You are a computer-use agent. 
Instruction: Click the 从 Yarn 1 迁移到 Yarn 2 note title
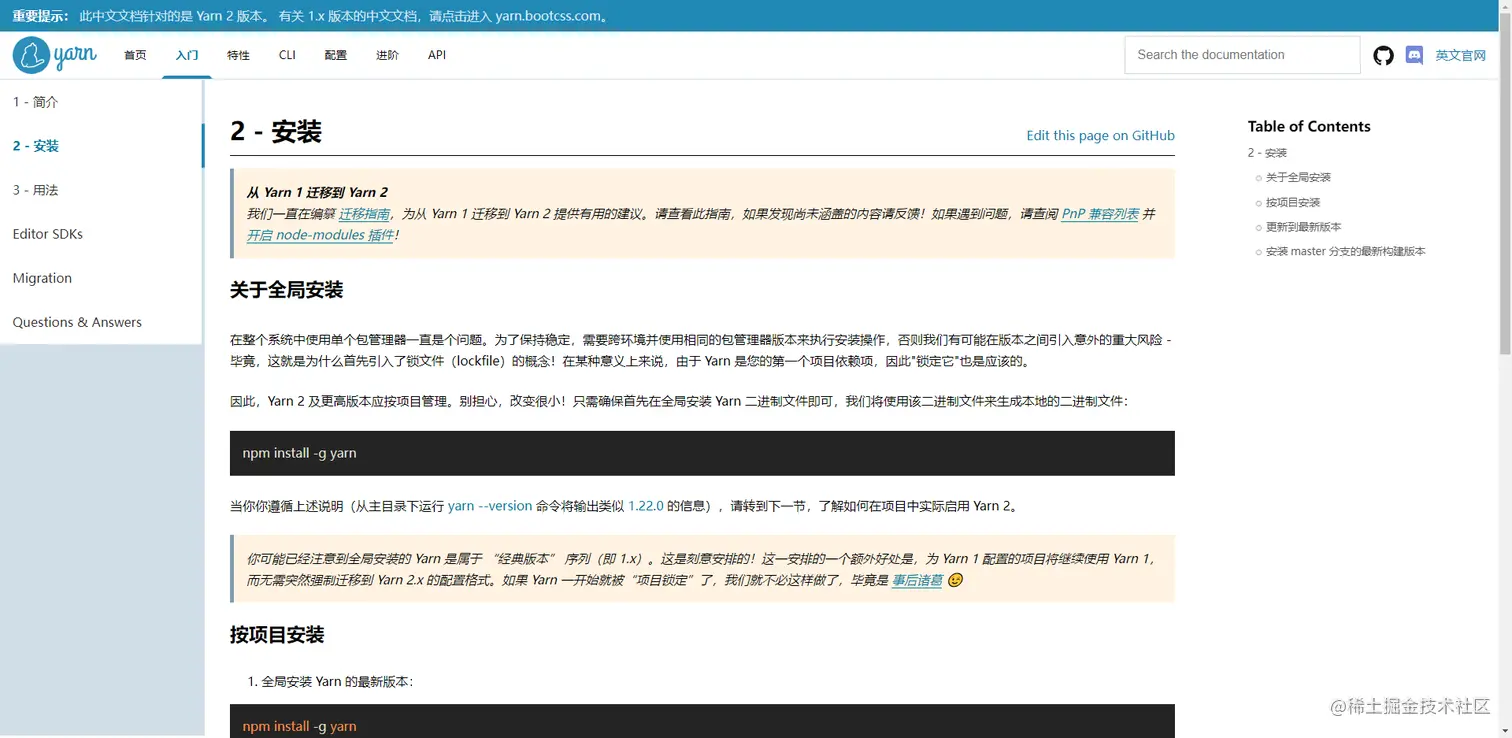317,192
